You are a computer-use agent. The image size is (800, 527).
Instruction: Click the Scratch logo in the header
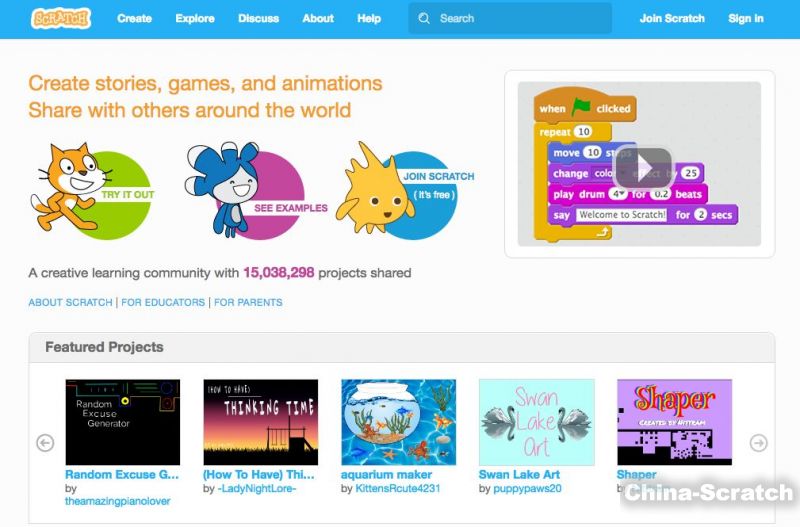[61, 18]
